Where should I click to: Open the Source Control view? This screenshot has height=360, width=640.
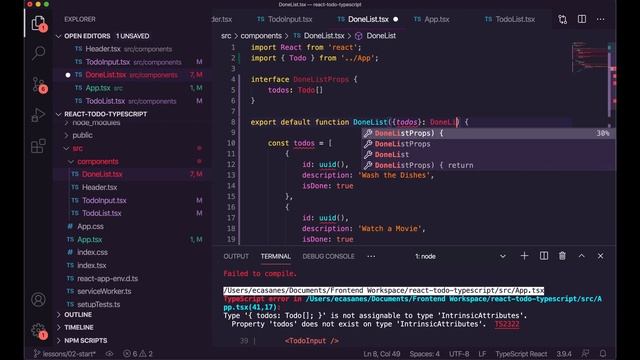pos(38,84)
